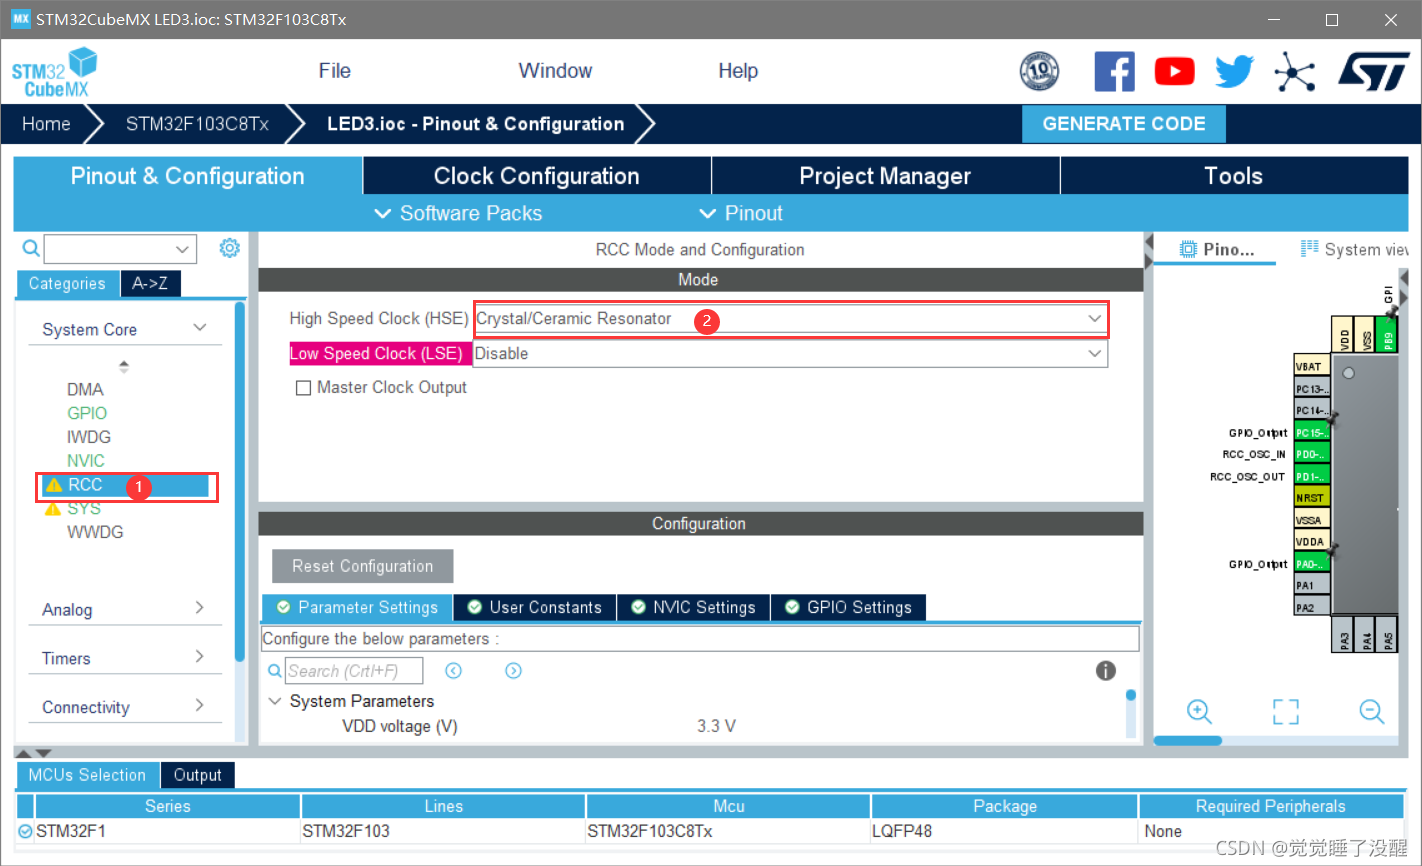Click the info icon in Parameter Settings
Screen dimensions: 1422x866
pos(1105,671)
